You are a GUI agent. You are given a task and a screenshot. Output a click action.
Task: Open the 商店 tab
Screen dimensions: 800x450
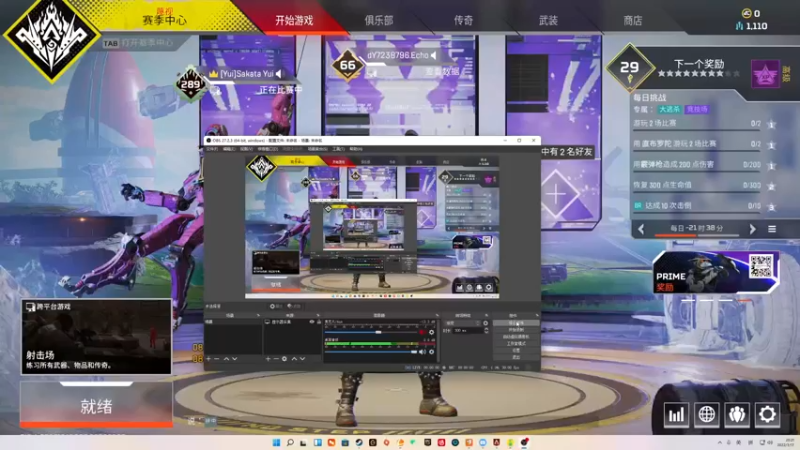633,20
